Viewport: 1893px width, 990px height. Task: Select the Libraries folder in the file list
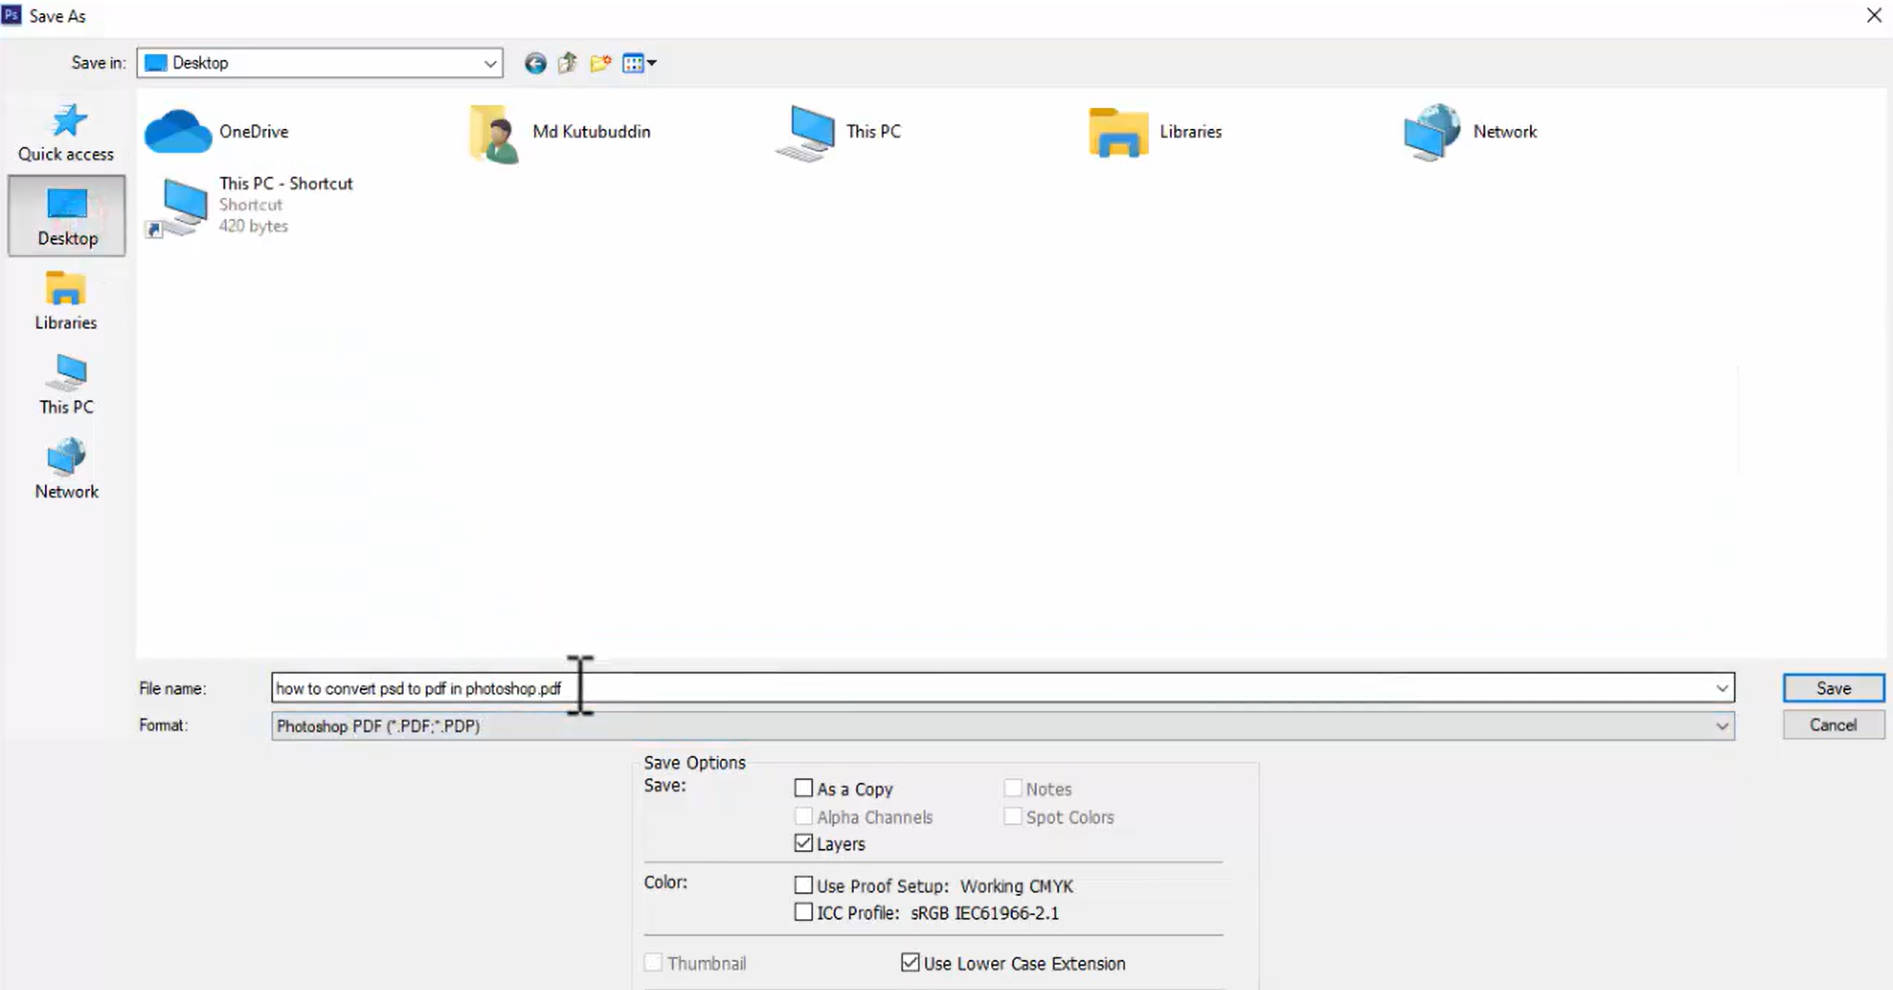(1156, 132)
